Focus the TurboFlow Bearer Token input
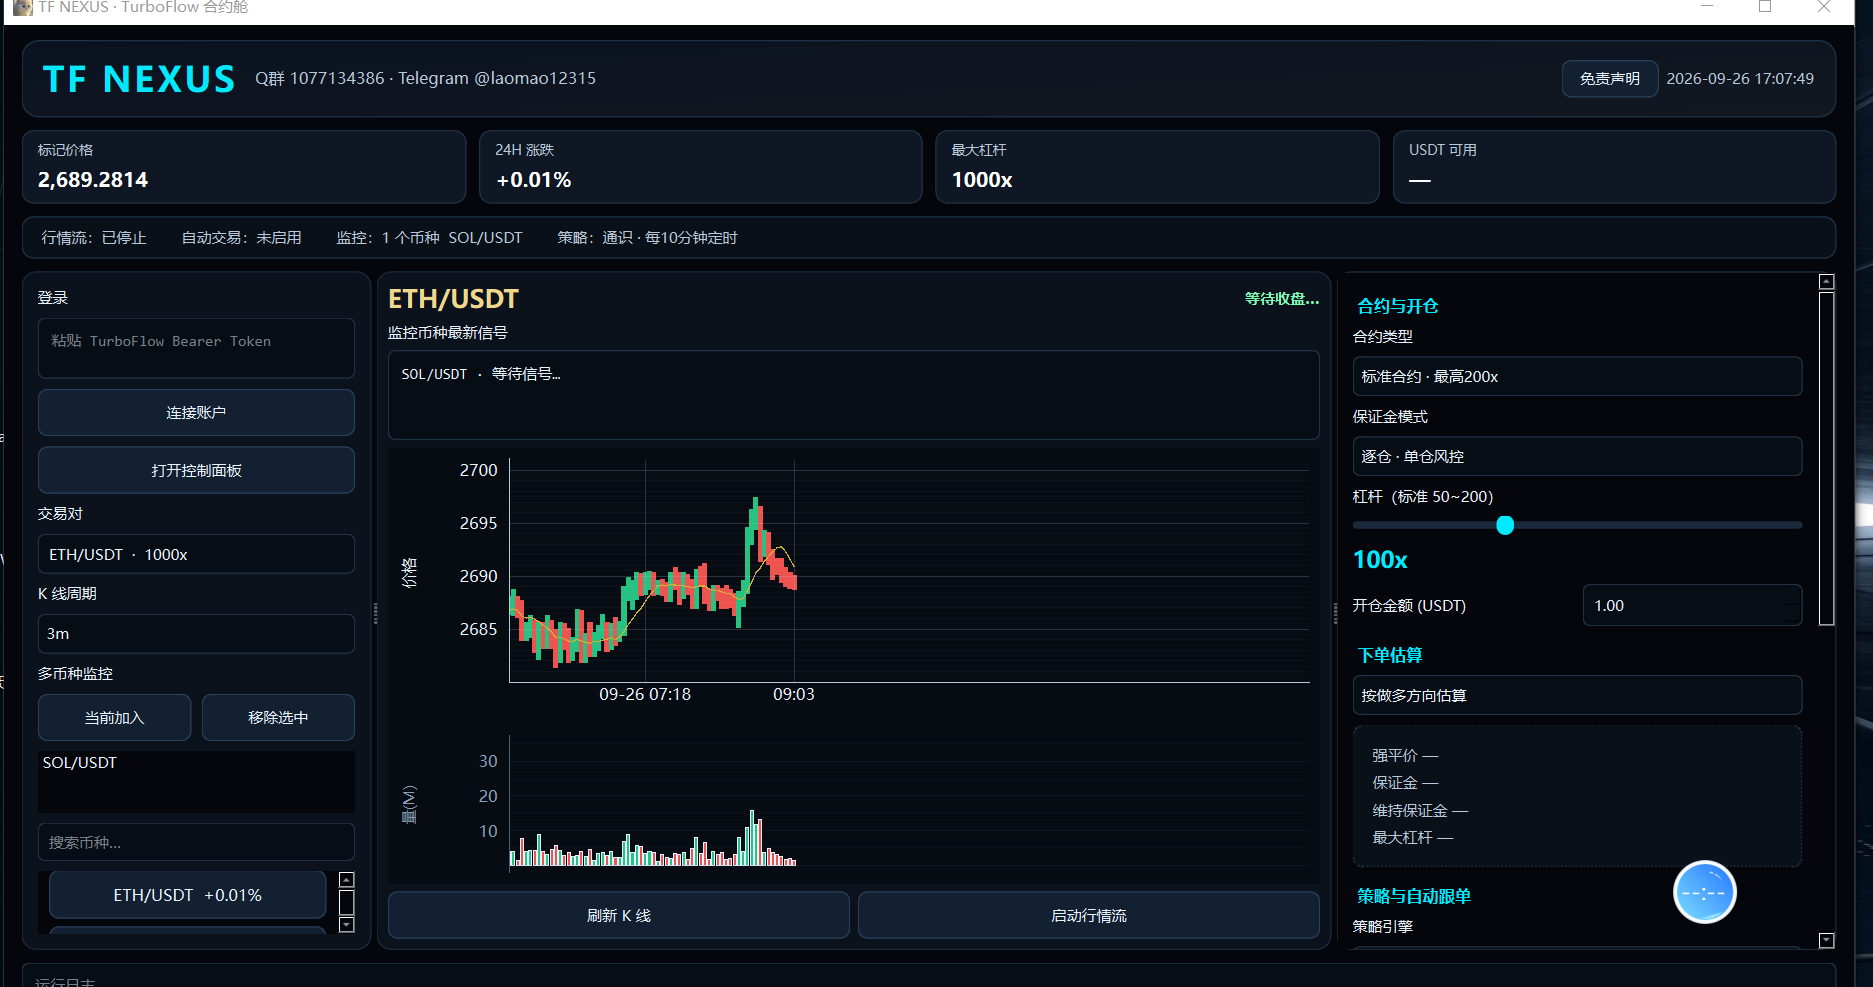This screenshot has height=987, width=1873. tap(196, 348)
